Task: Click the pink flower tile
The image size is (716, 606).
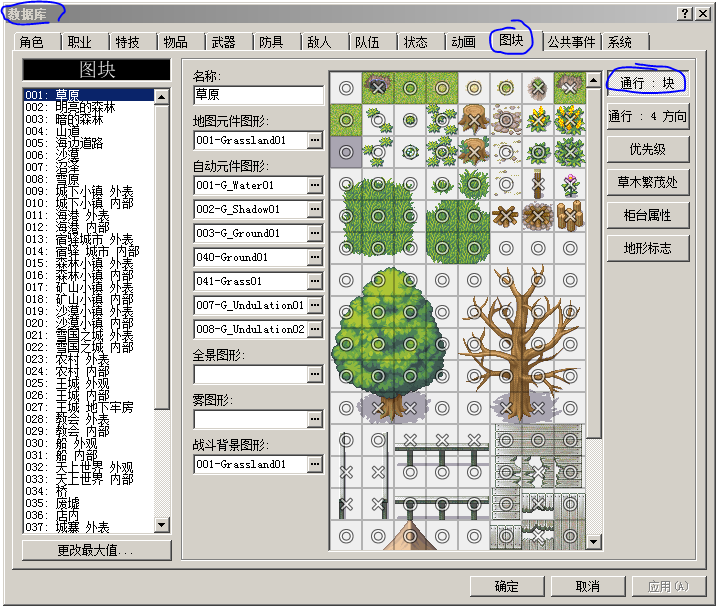Action: click(570, 184)
